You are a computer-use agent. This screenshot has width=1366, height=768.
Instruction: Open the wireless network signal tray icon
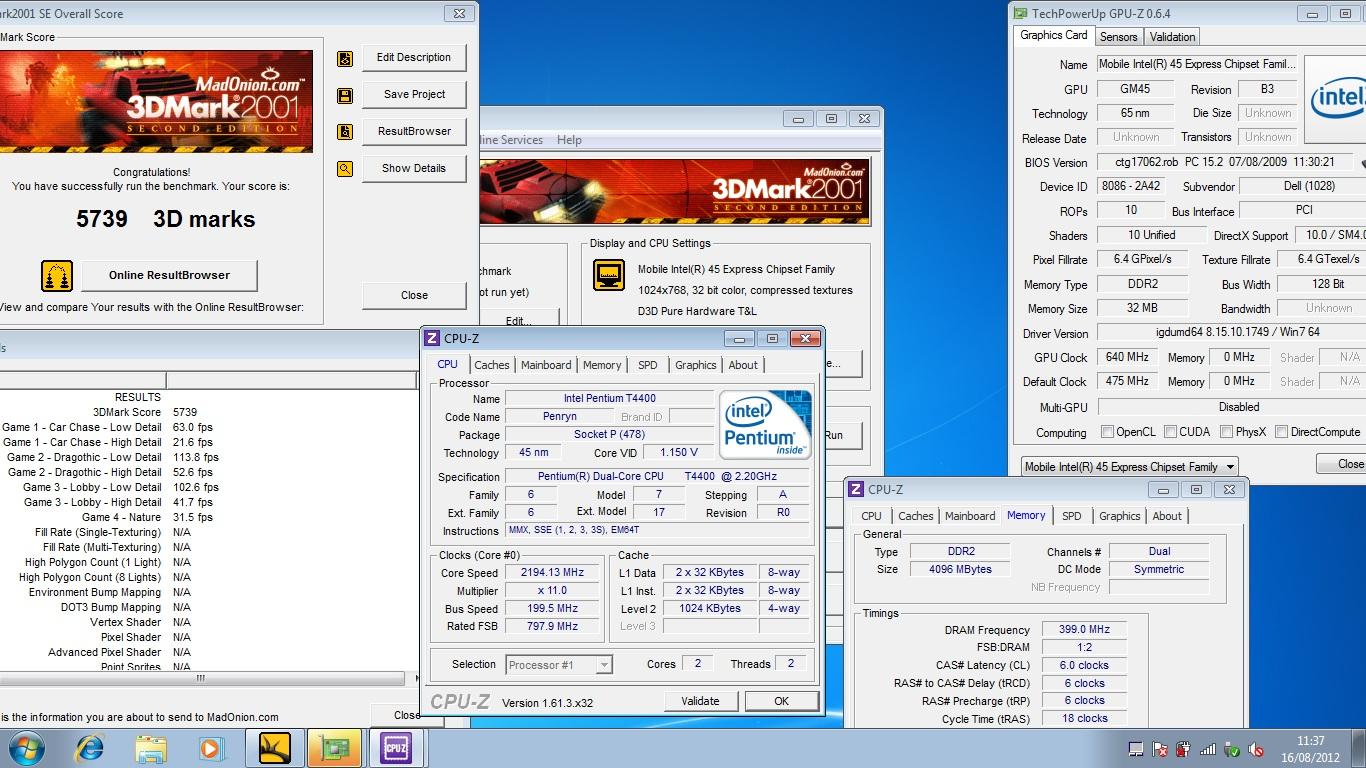(1208, 749)
